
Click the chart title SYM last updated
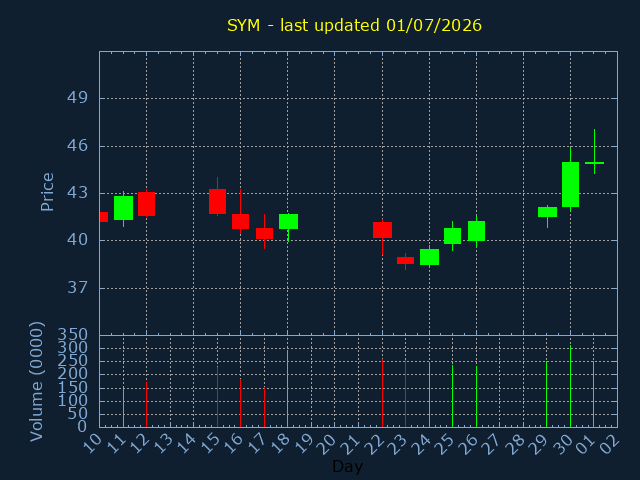pos(354,25)
